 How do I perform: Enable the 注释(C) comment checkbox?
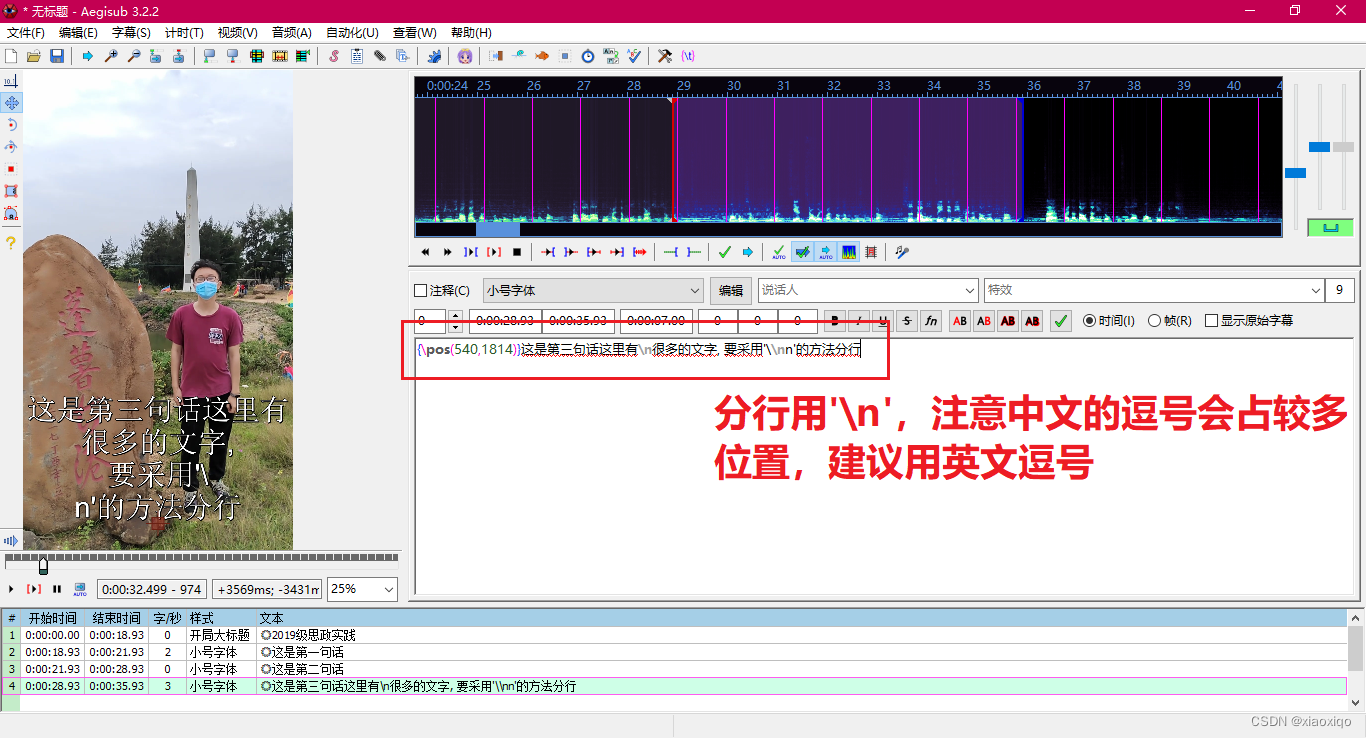pos(418,290)
